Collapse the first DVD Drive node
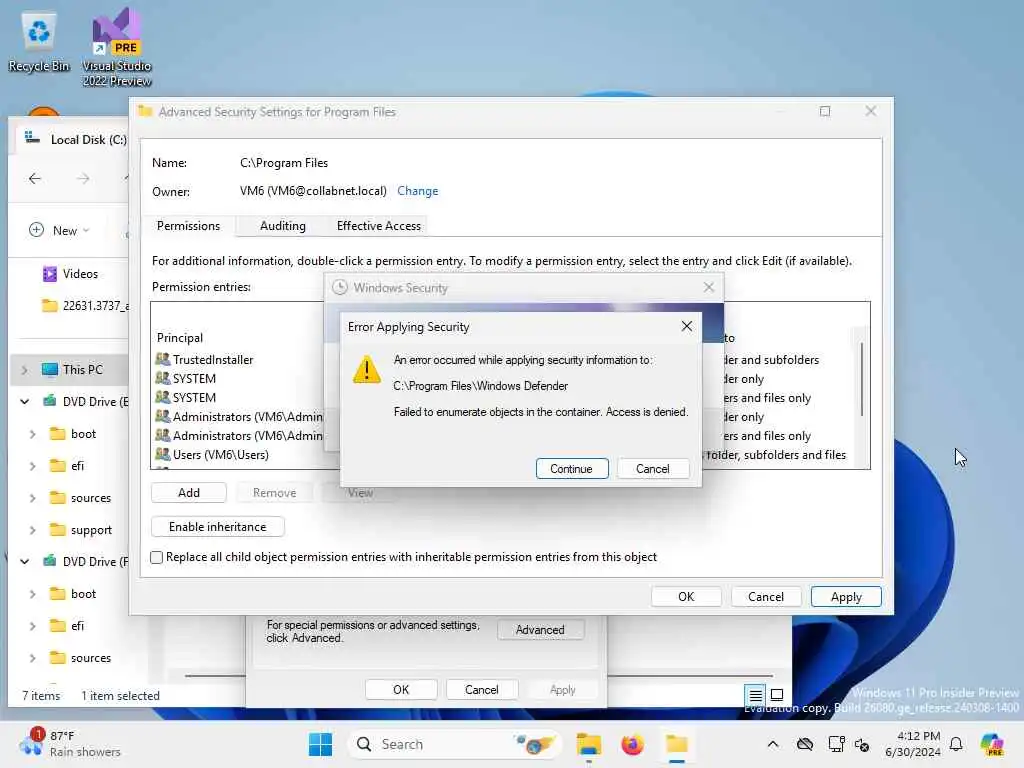 click(x=25, y=402)
